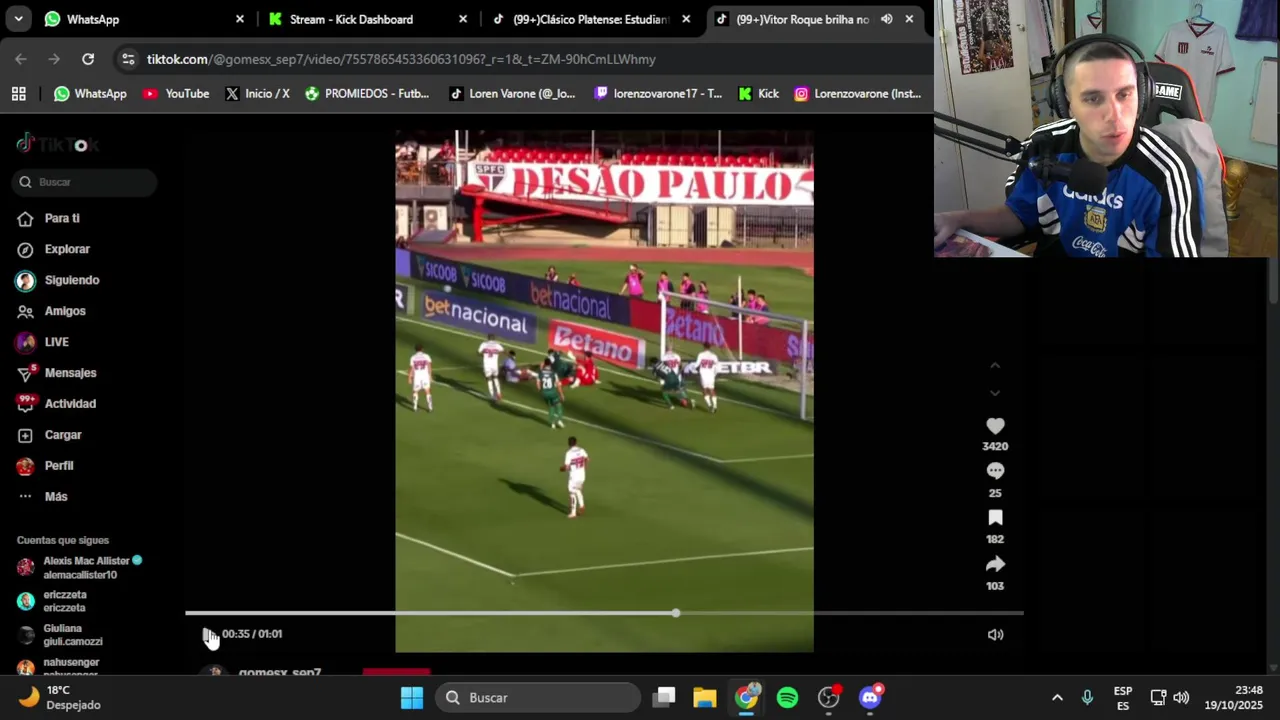The width and height of the screenshot is (1280, 720).
Task: Go to previous video with up chevron
Action: pos(995,366)
